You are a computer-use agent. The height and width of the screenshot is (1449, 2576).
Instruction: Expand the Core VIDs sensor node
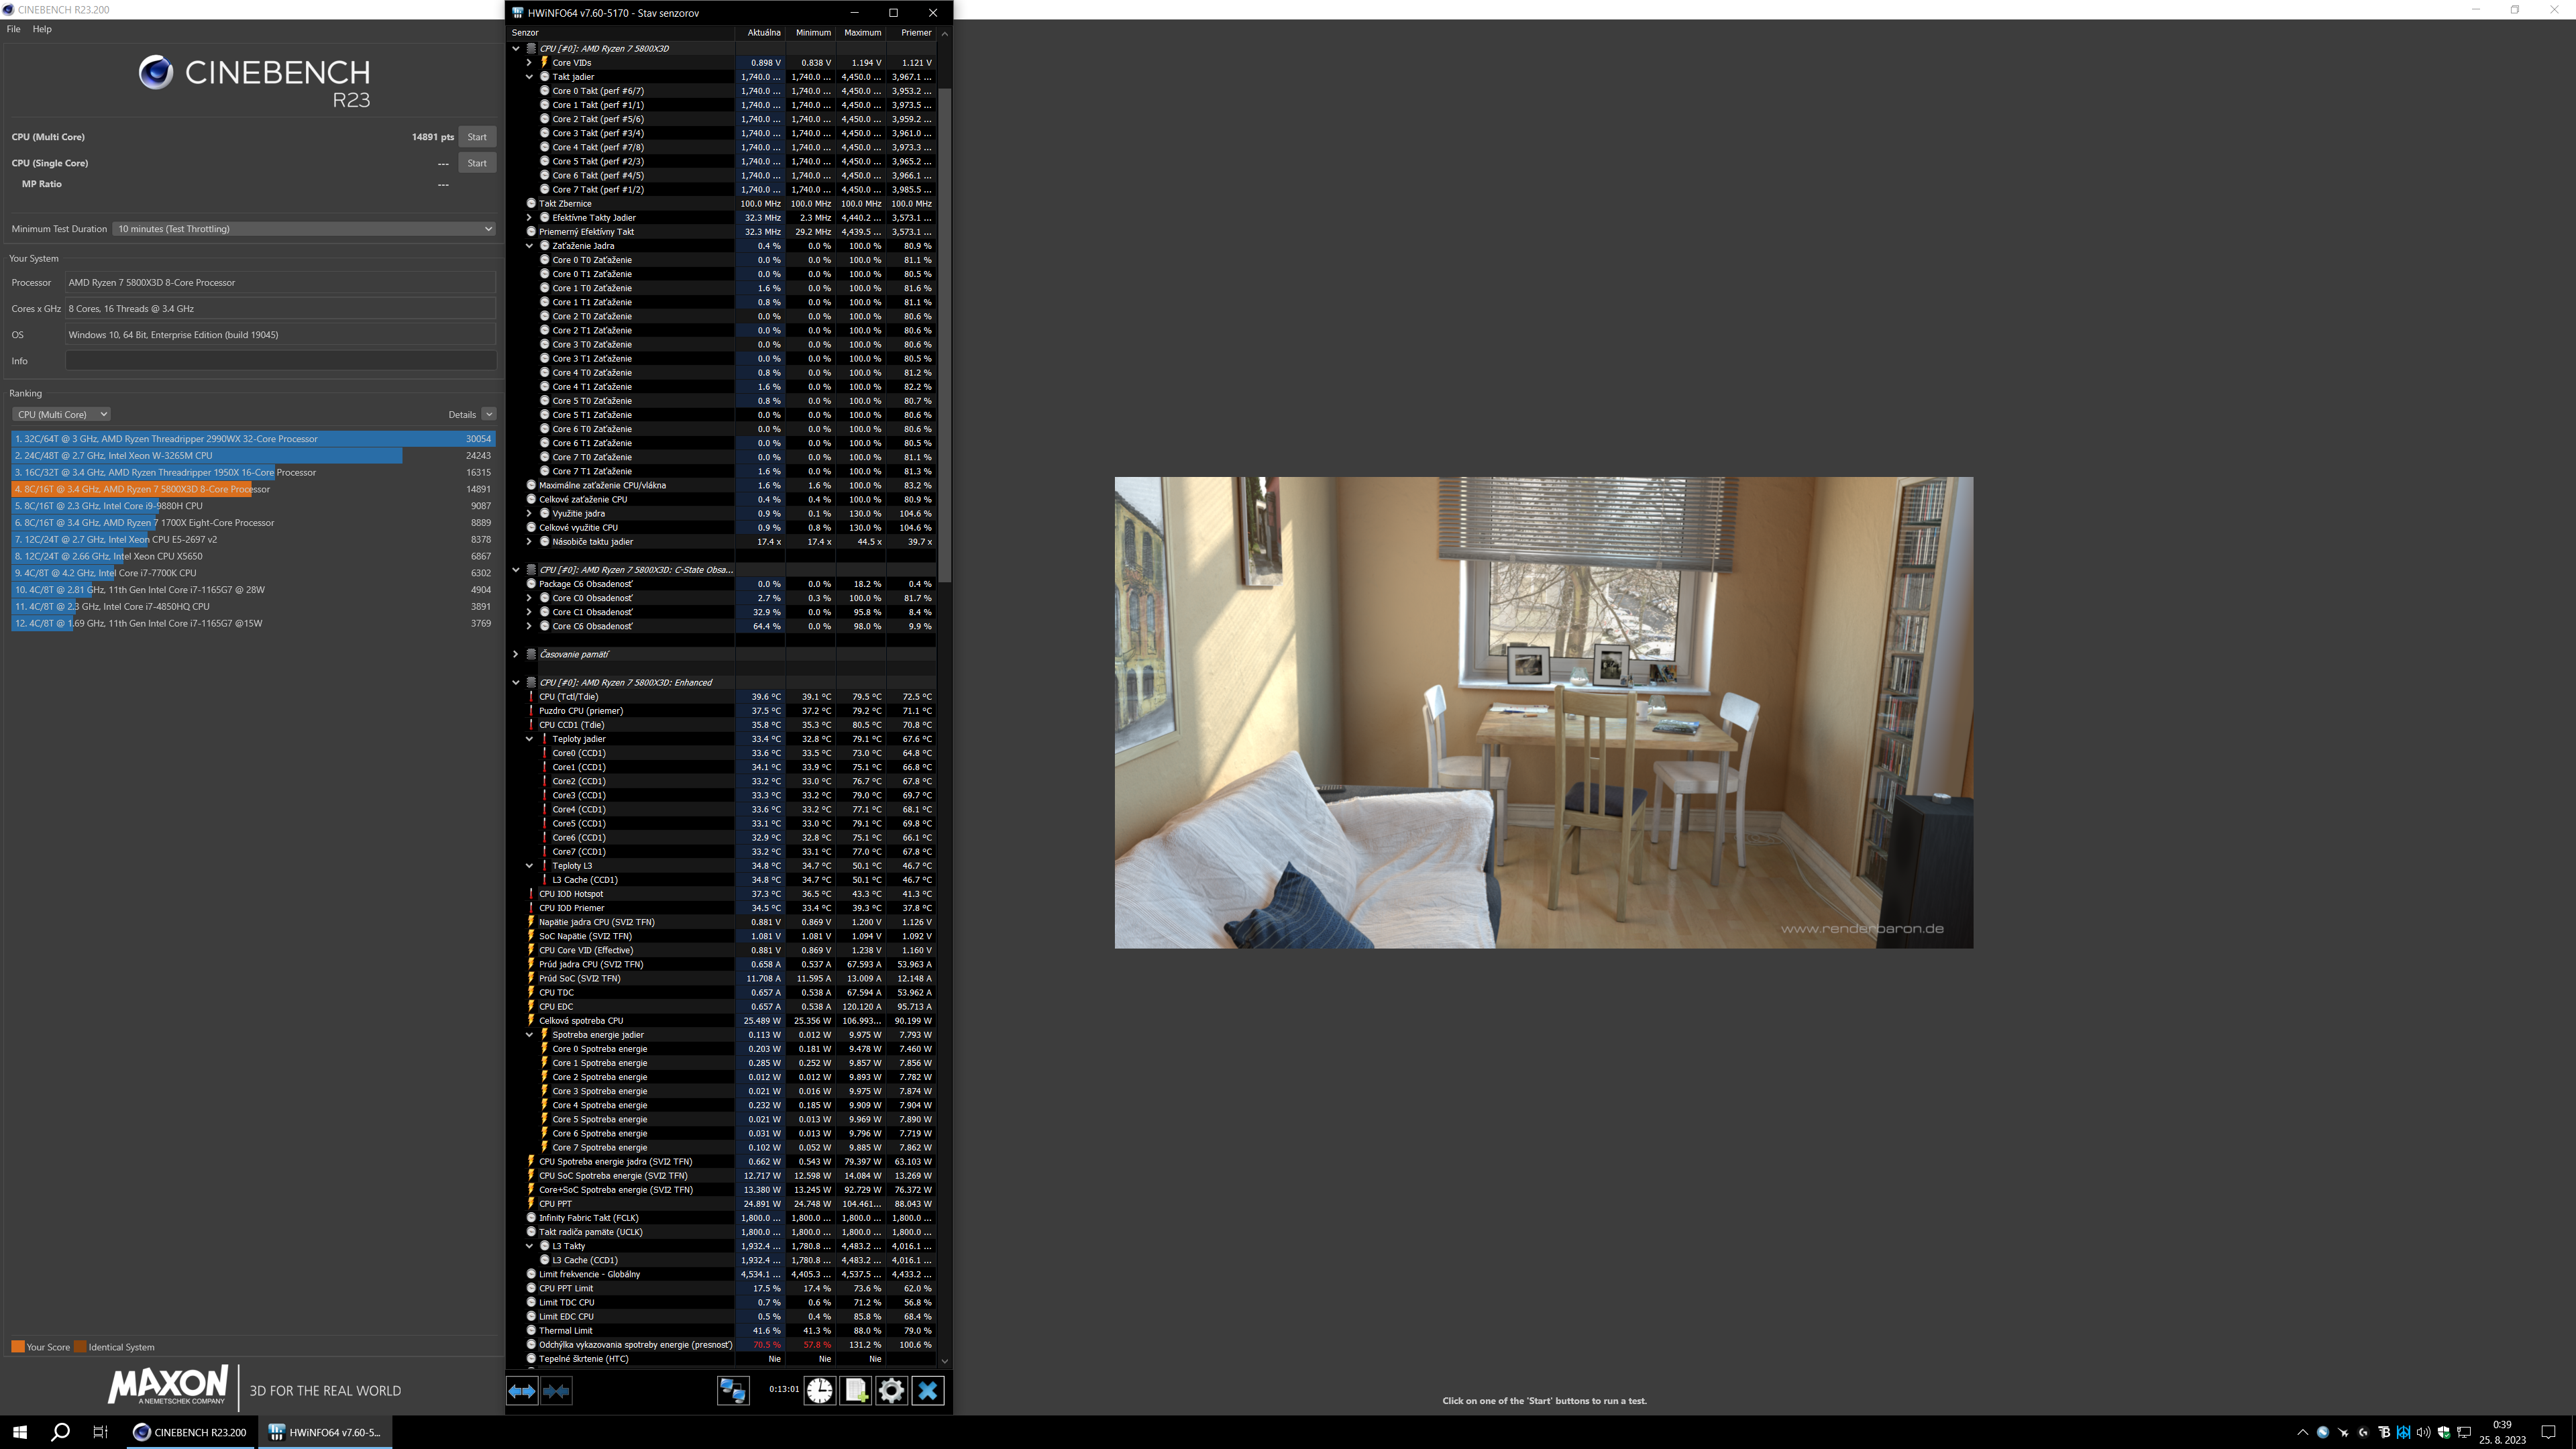click(x=529, y=63)
